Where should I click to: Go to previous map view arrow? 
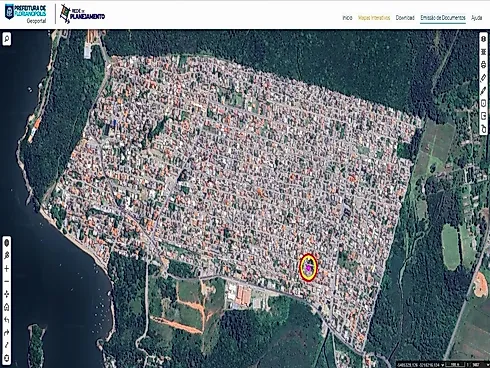click(7, 320)
